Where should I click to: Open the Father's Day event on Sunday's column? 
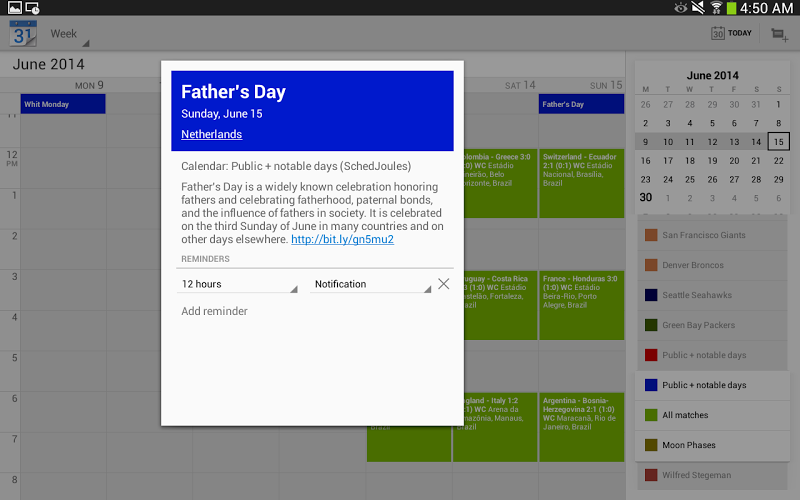point(581,104)
